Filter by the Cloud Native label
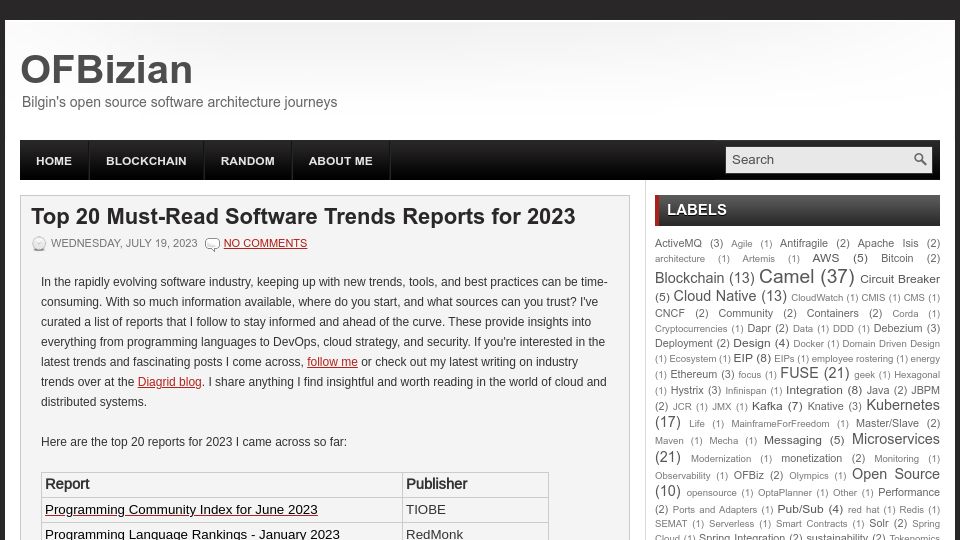 click(x=714, y=296)
